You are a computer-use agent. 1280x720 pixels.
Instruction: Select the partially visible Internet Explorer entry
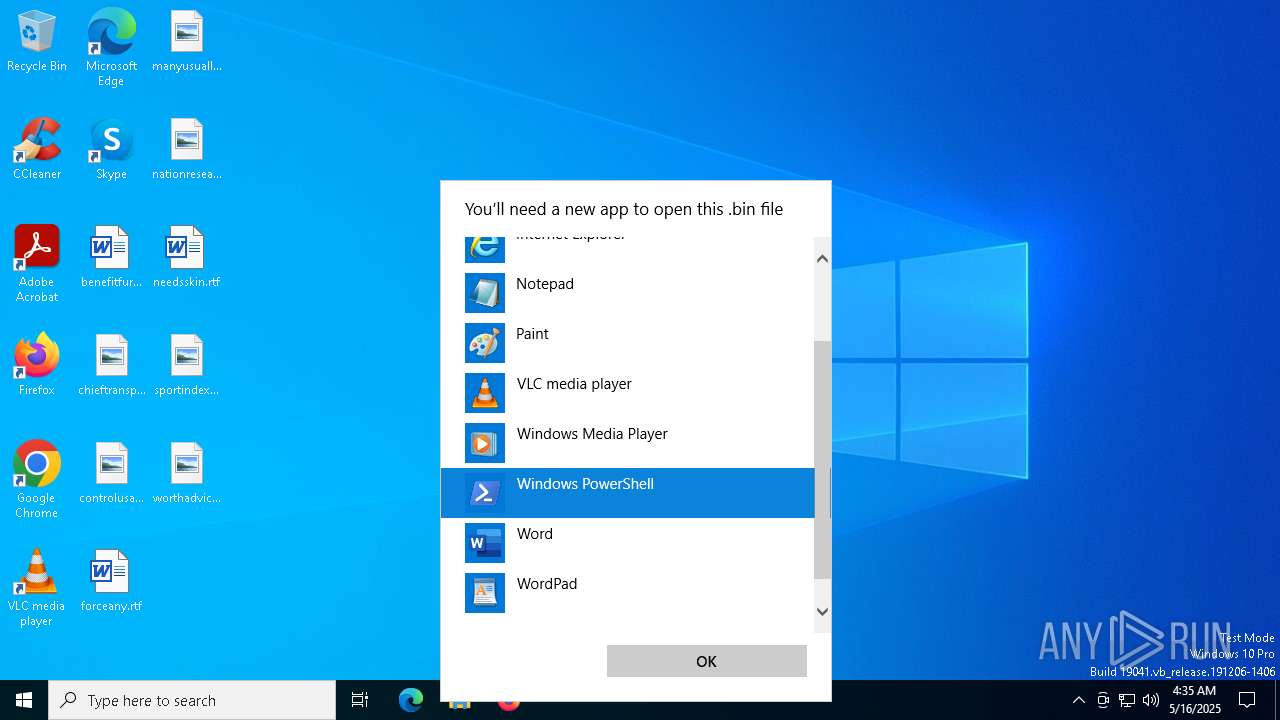[628, 250]
